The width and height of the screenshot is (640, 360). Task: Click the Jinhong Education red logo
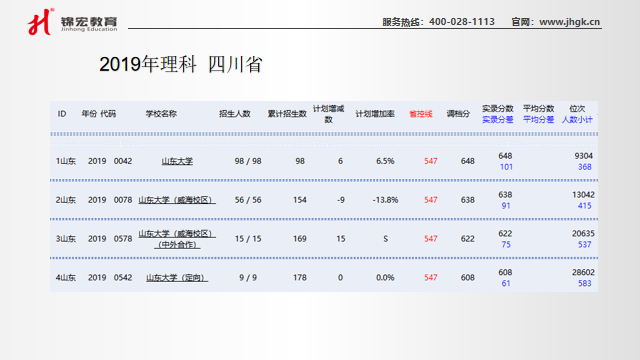point(41,22)
